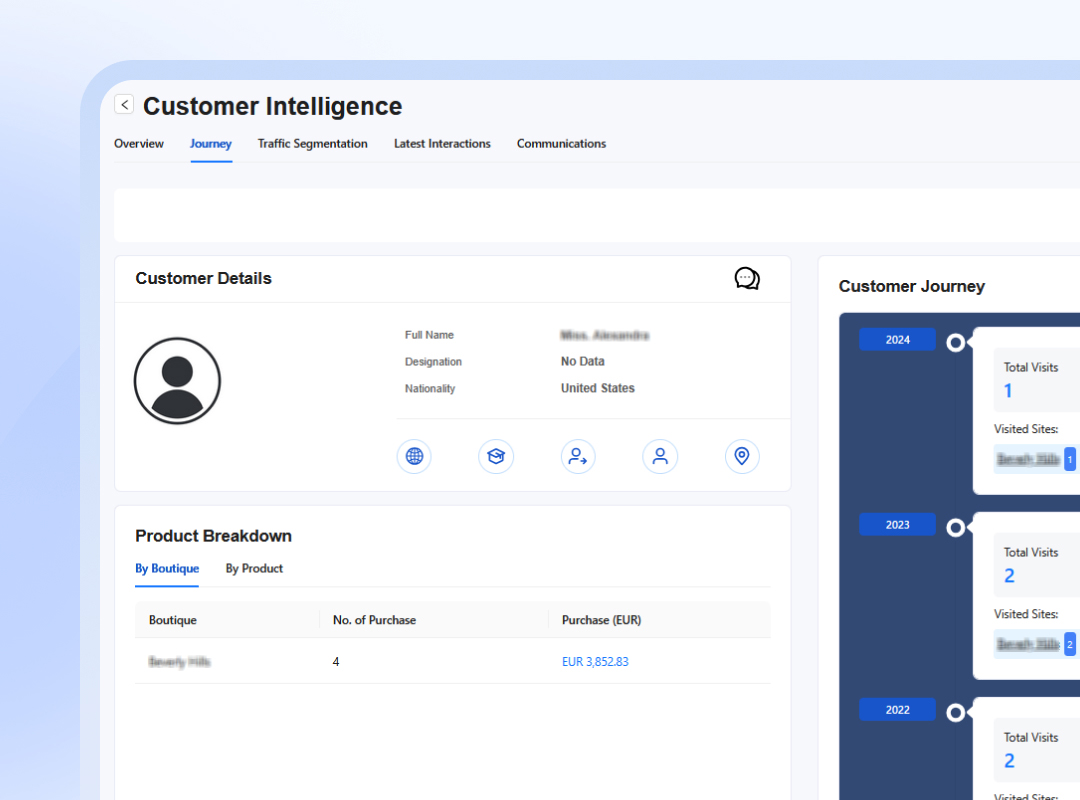Click the graduation cap icon
This screenshot has width=1080, height=800.
[496, 456]
